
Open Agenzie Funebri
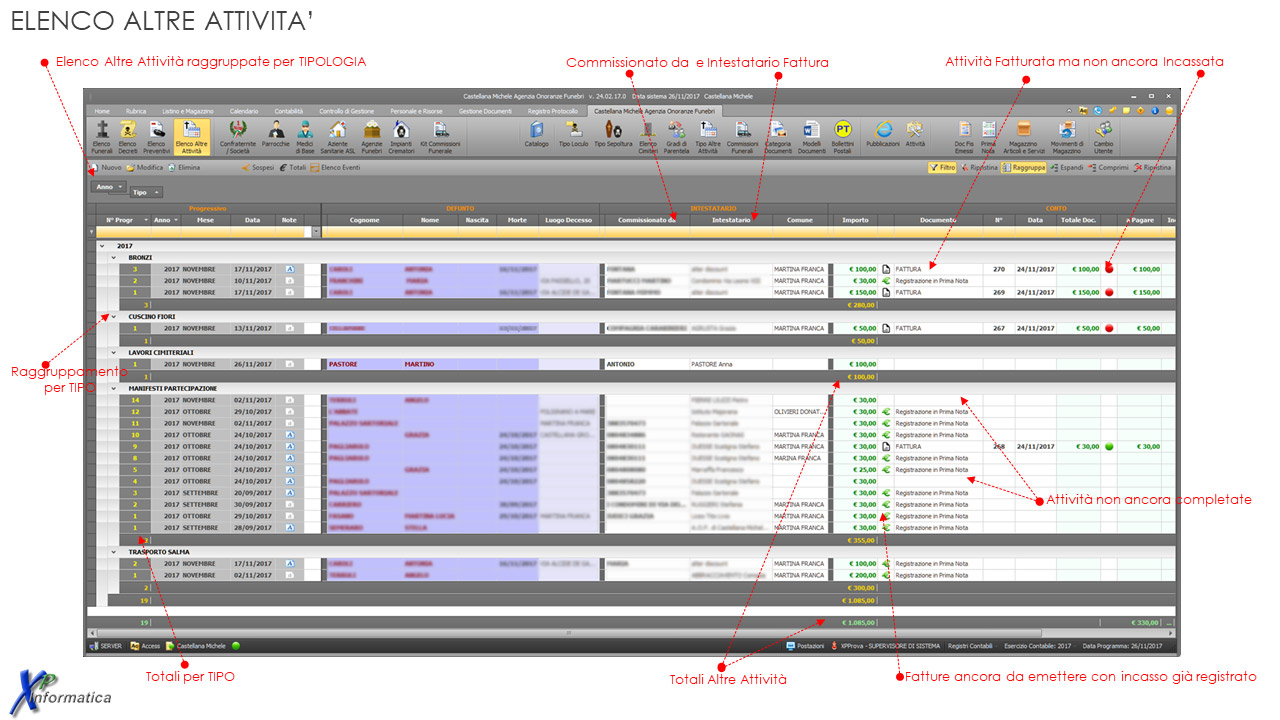(372, 137)
